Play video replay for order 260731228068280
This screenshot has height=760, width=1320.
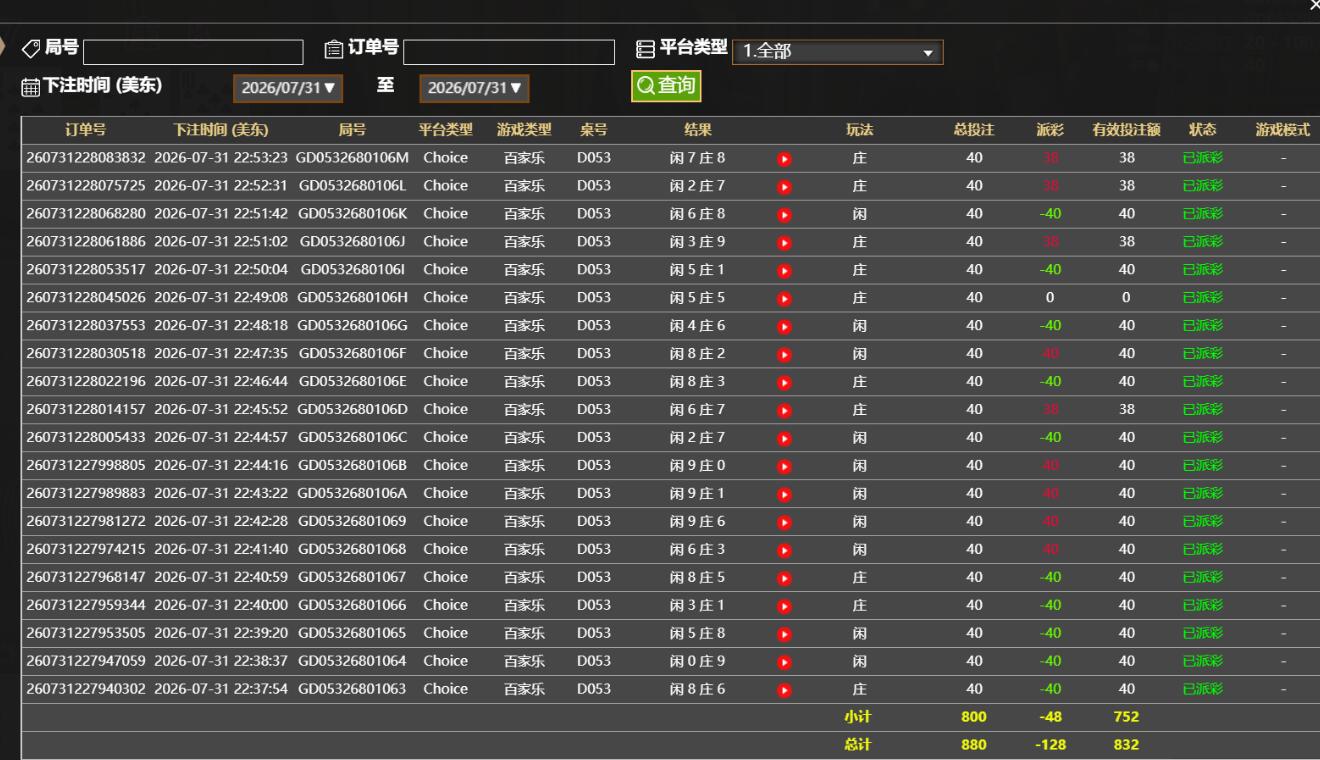[785, 214]
